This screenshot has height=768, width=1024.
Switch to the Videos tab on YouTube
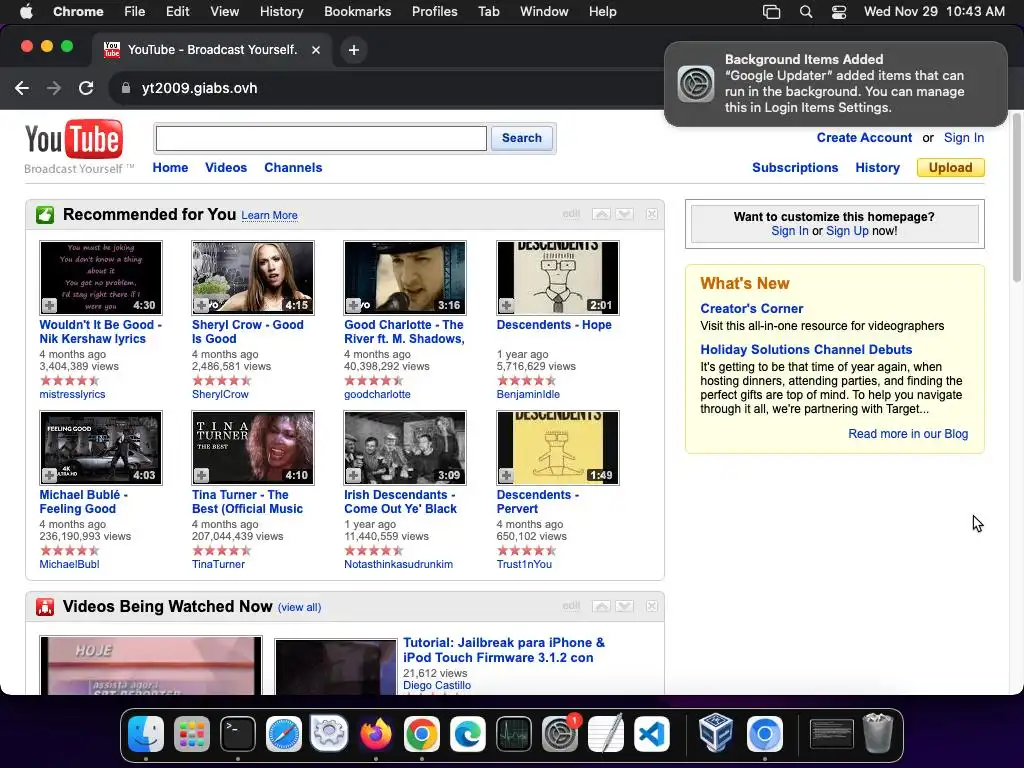coord(226,168)
